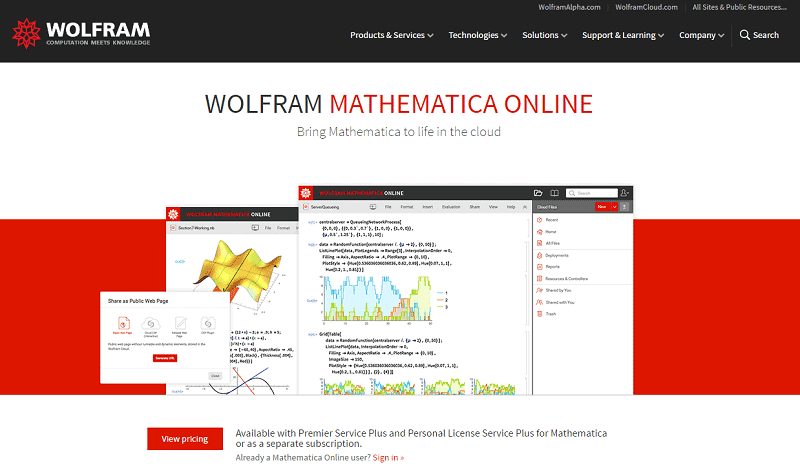
Task: Open the Company dropdown menu
Action: click(x=702, y=35)
